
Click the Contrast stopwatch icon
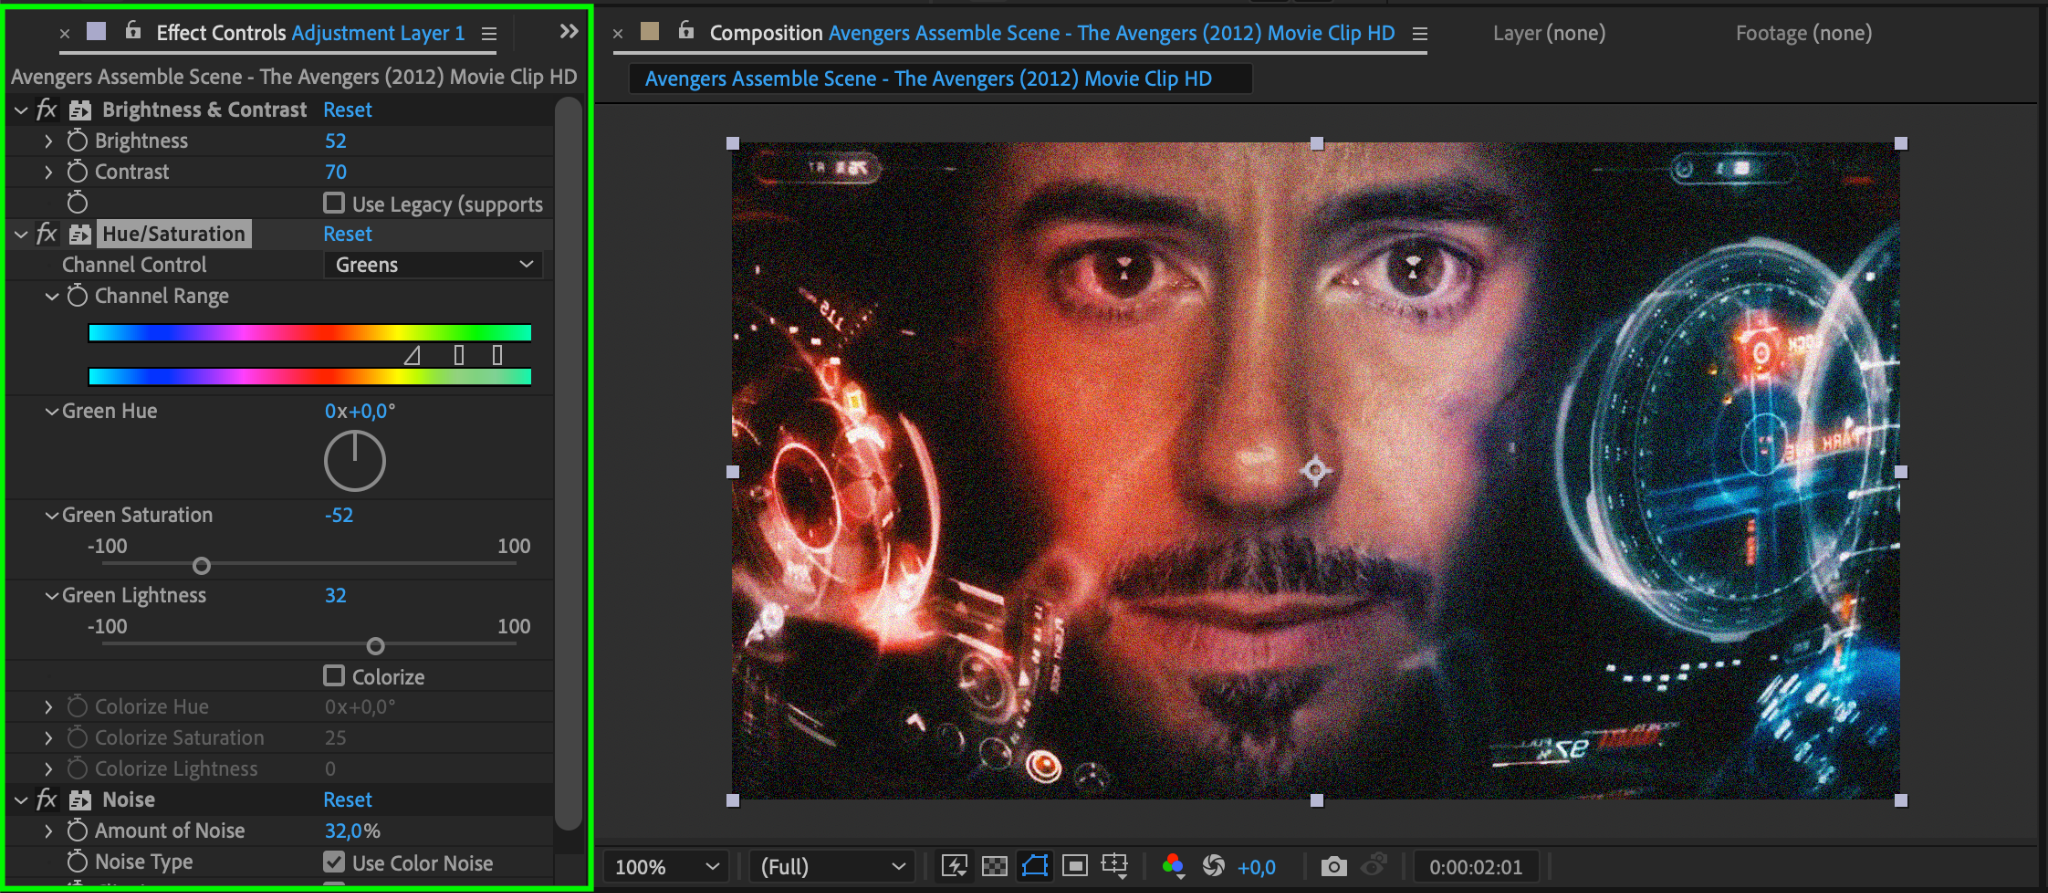click(x=77, y=172)
